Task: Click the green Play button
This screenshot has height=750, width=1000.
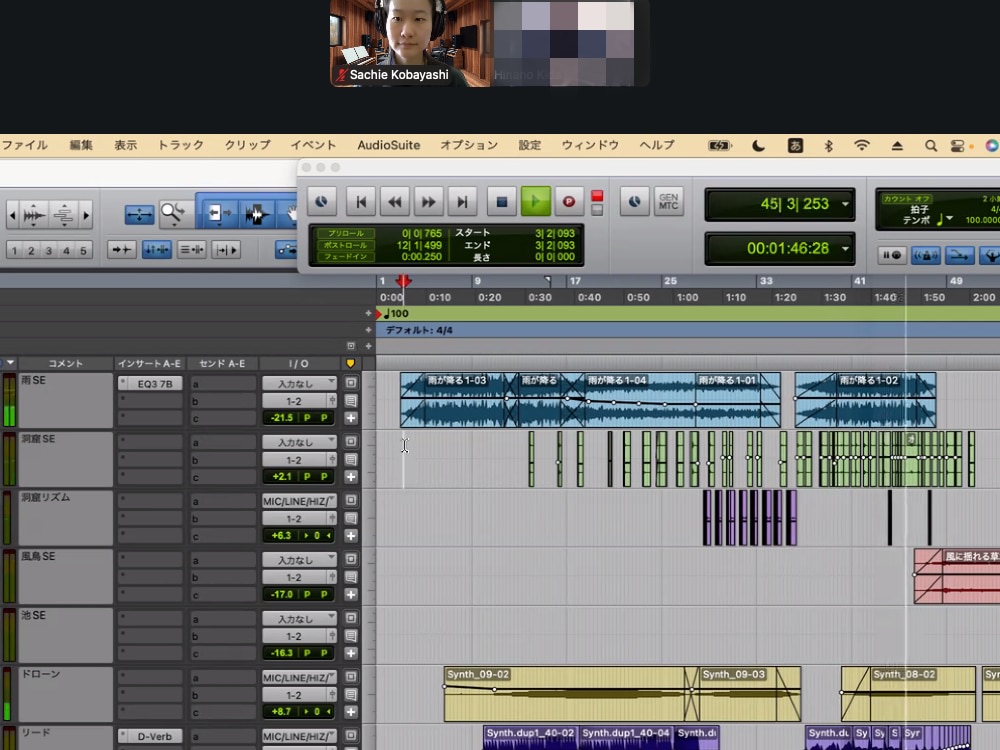Action: (536, 202)
